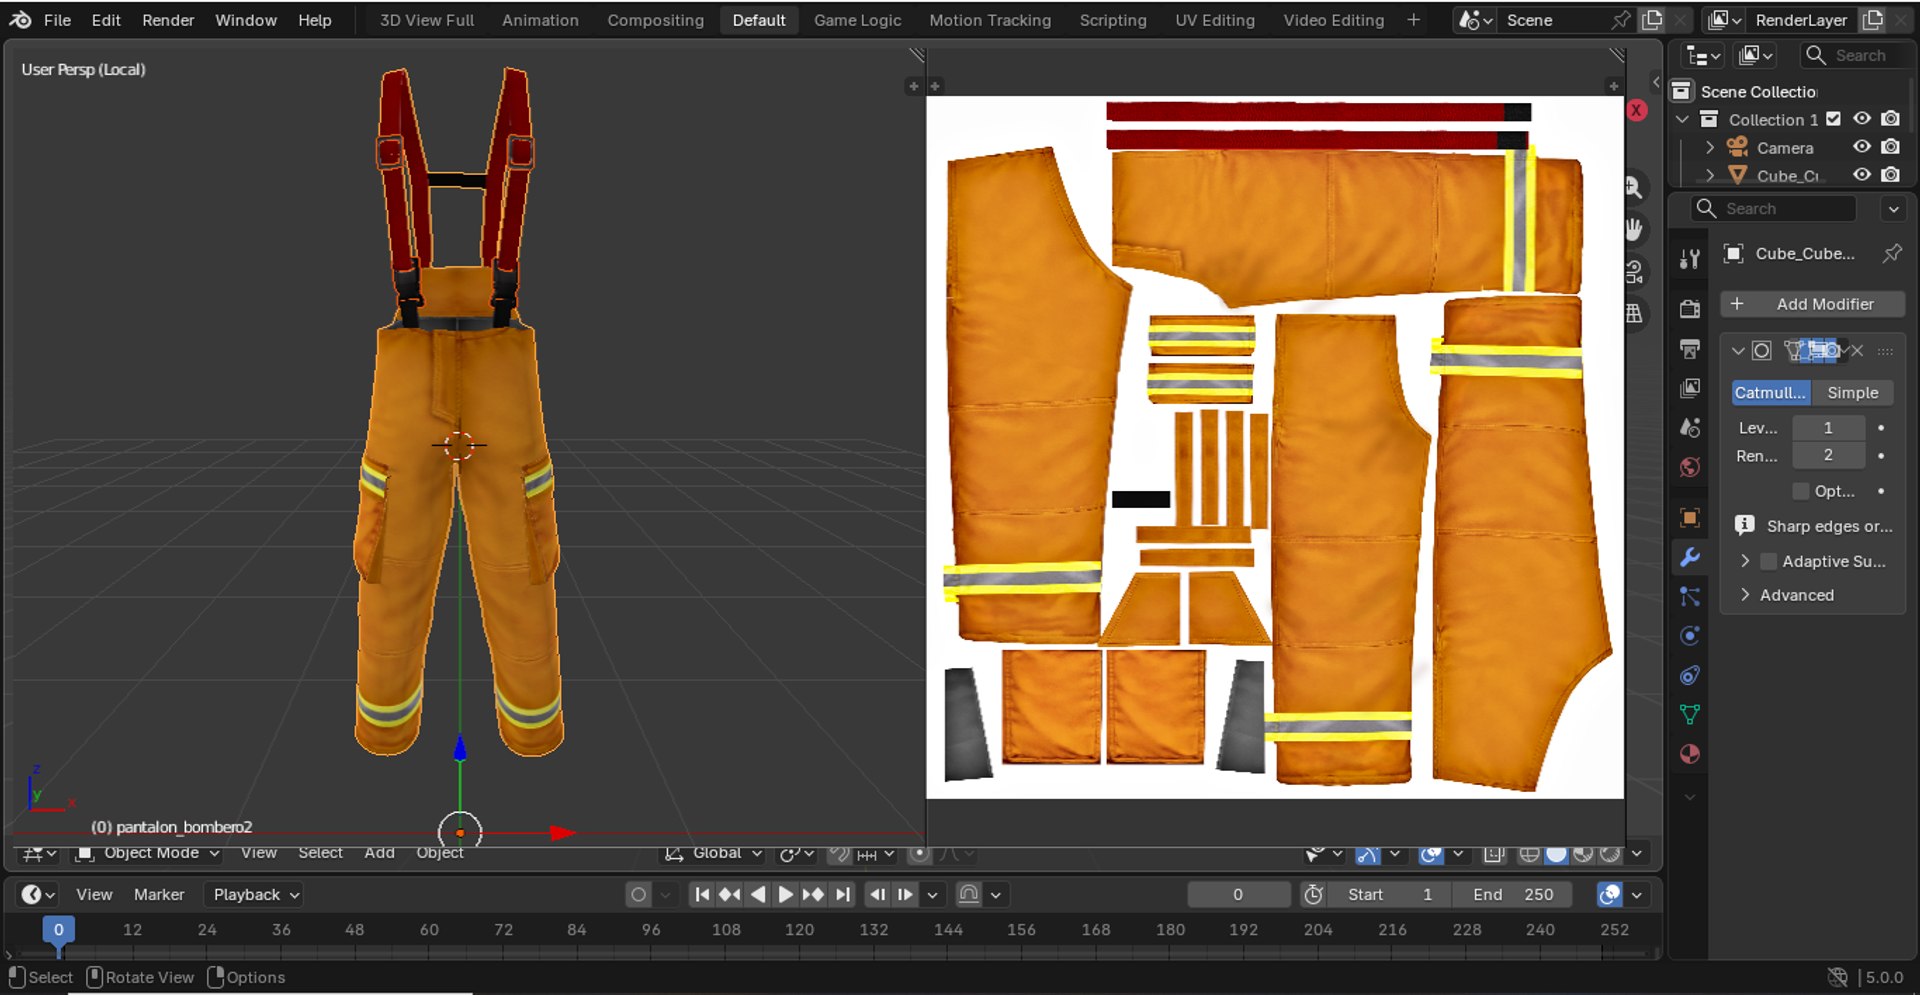The image size is (1920, 995).
Task: Open the Object Data mesh tab icon
Action: pyautogui.click(x=1690, y=715)
